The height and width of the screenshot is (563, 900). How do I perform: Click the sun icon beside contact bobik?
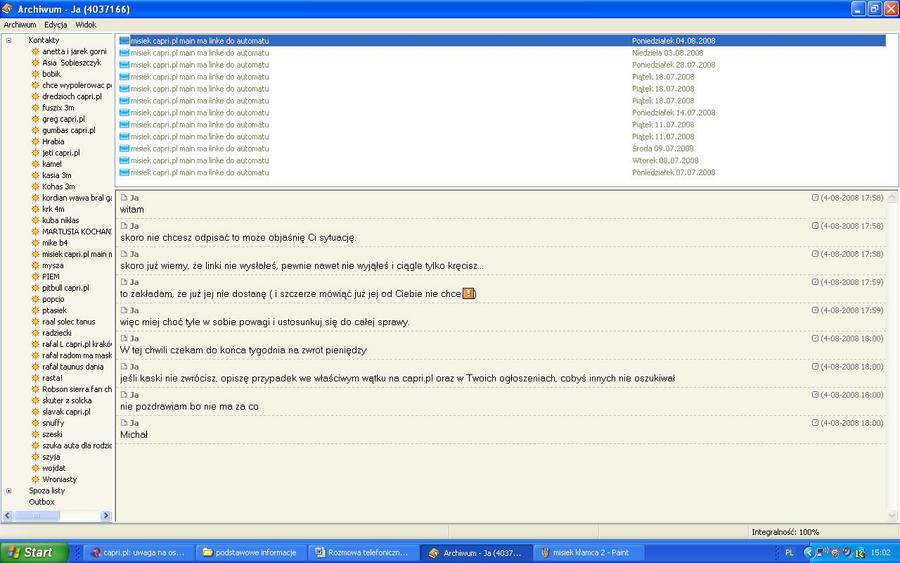tap(36, 74)
